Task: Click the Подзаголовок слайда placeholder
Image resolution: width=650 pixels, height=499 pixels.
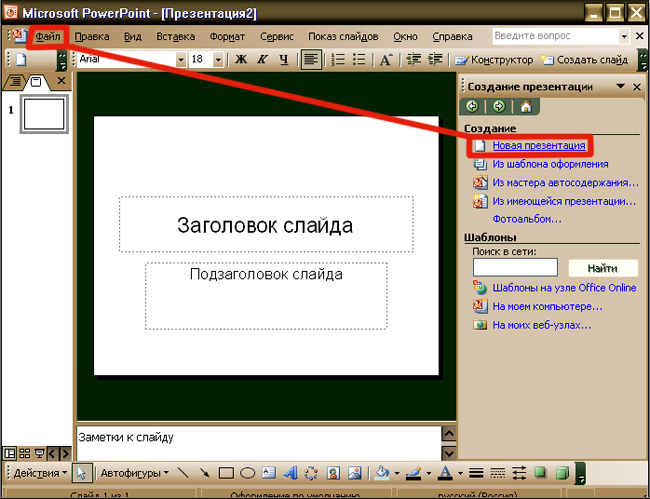Action: pos(266,296)
